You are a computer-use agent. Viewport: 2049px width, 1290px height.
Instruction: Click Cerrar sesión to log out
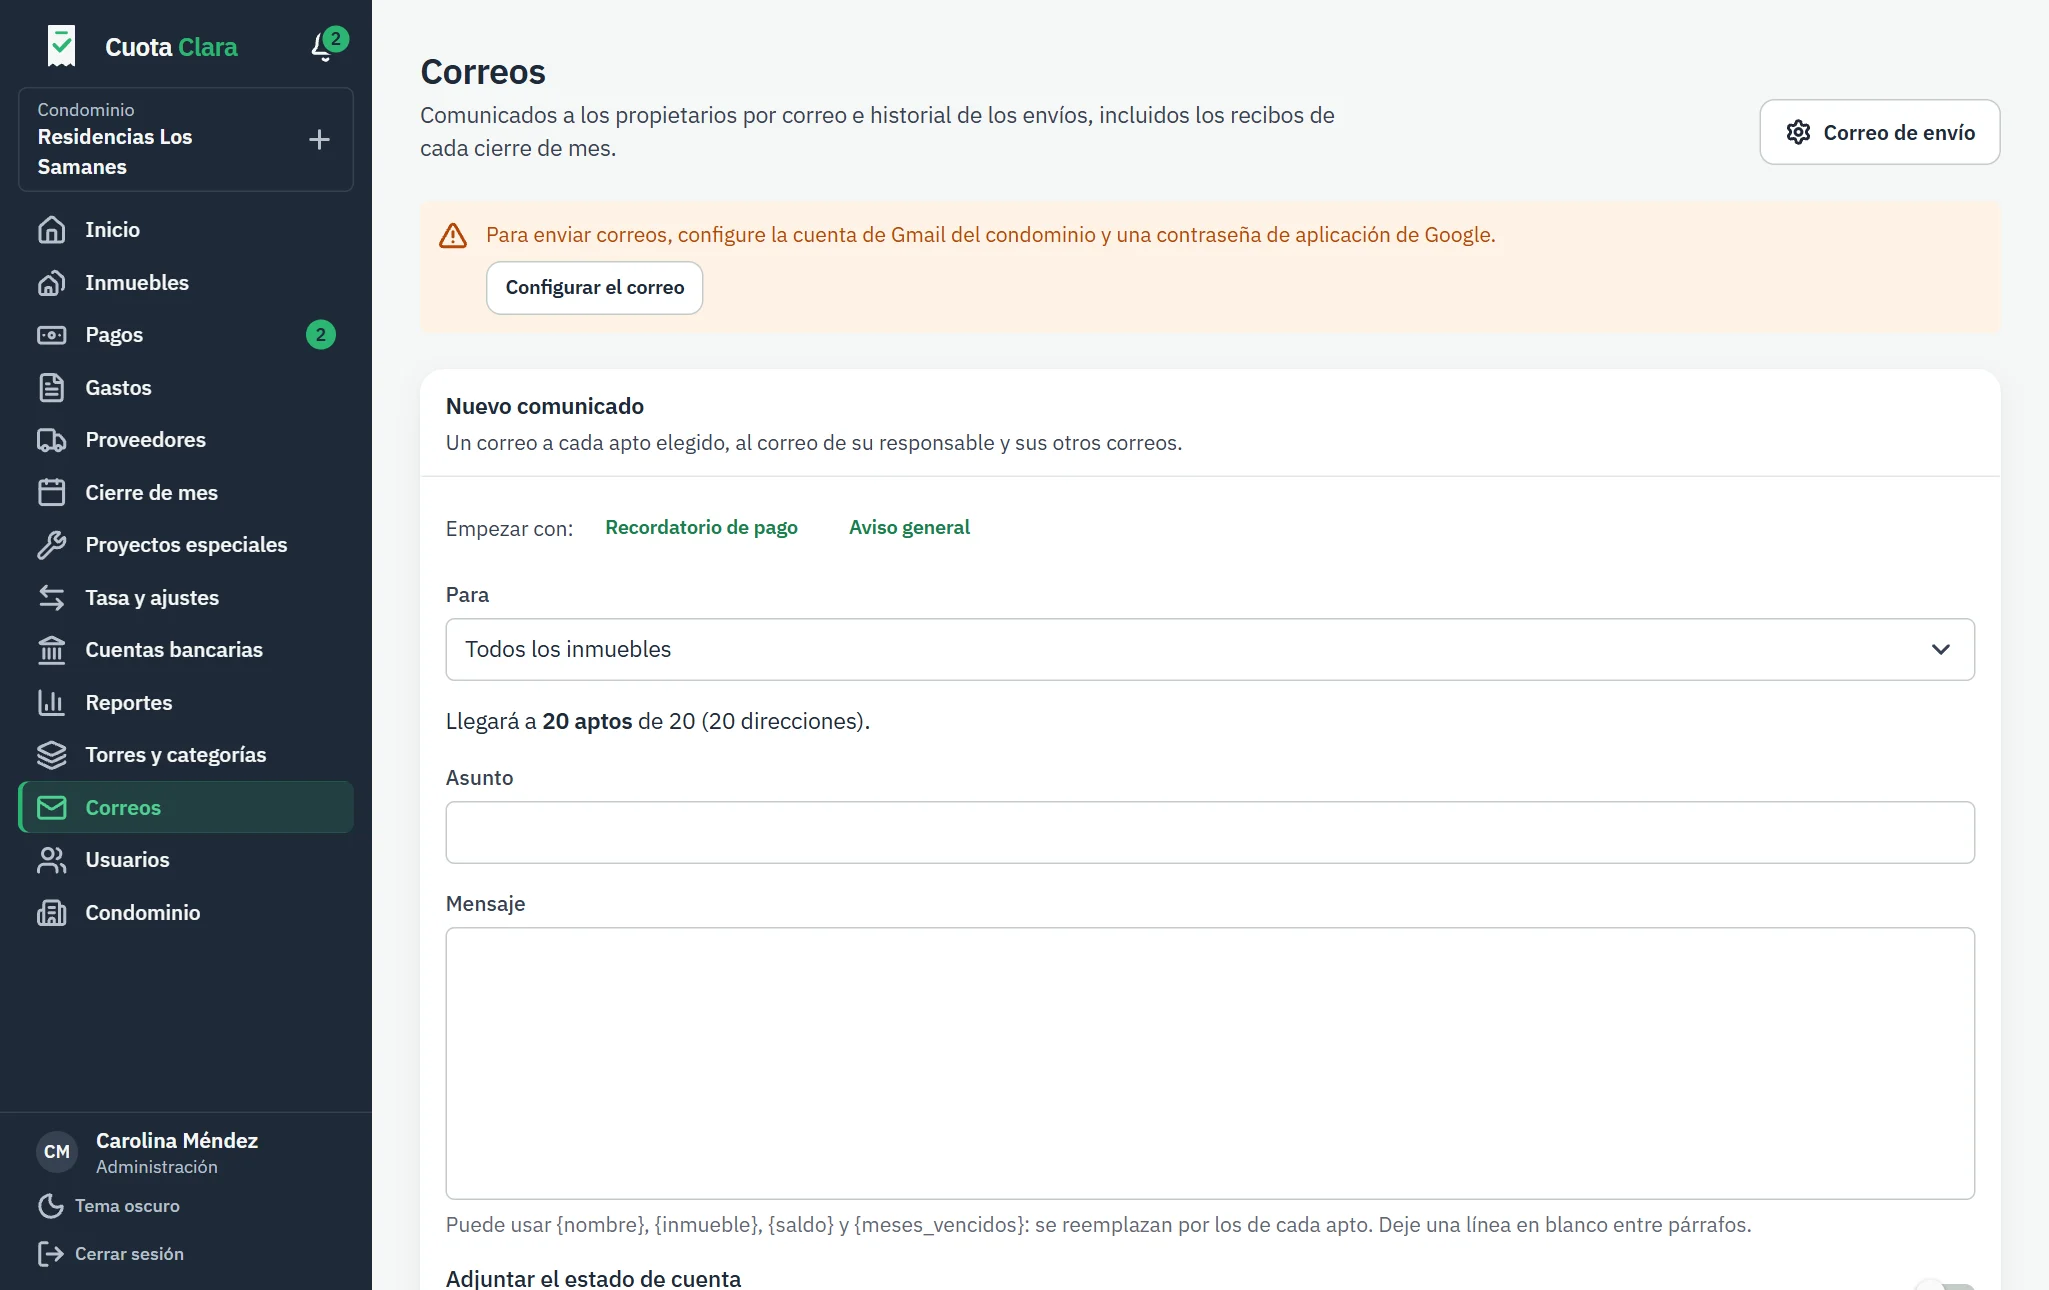(111, 1254)
